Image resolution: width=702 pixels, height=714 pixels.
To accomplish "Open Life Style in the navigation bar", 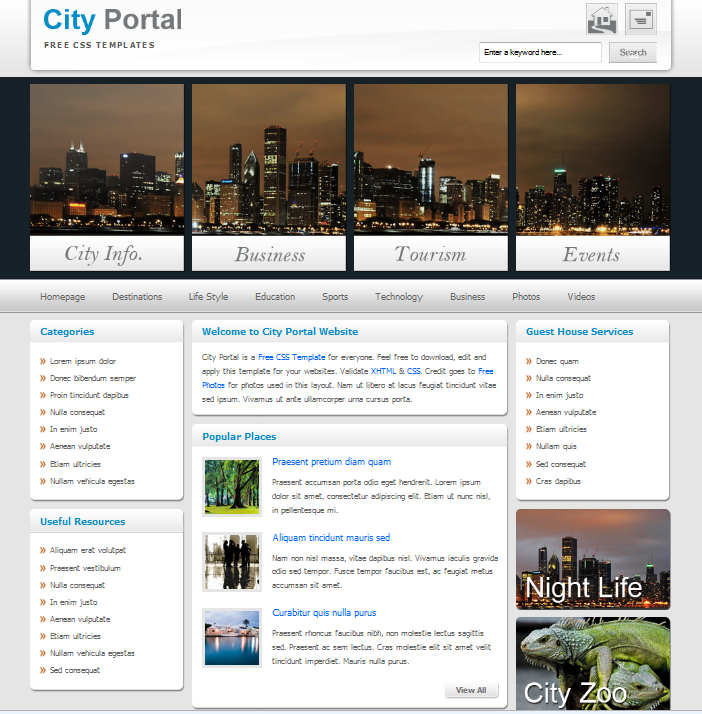I will point(208,297).
